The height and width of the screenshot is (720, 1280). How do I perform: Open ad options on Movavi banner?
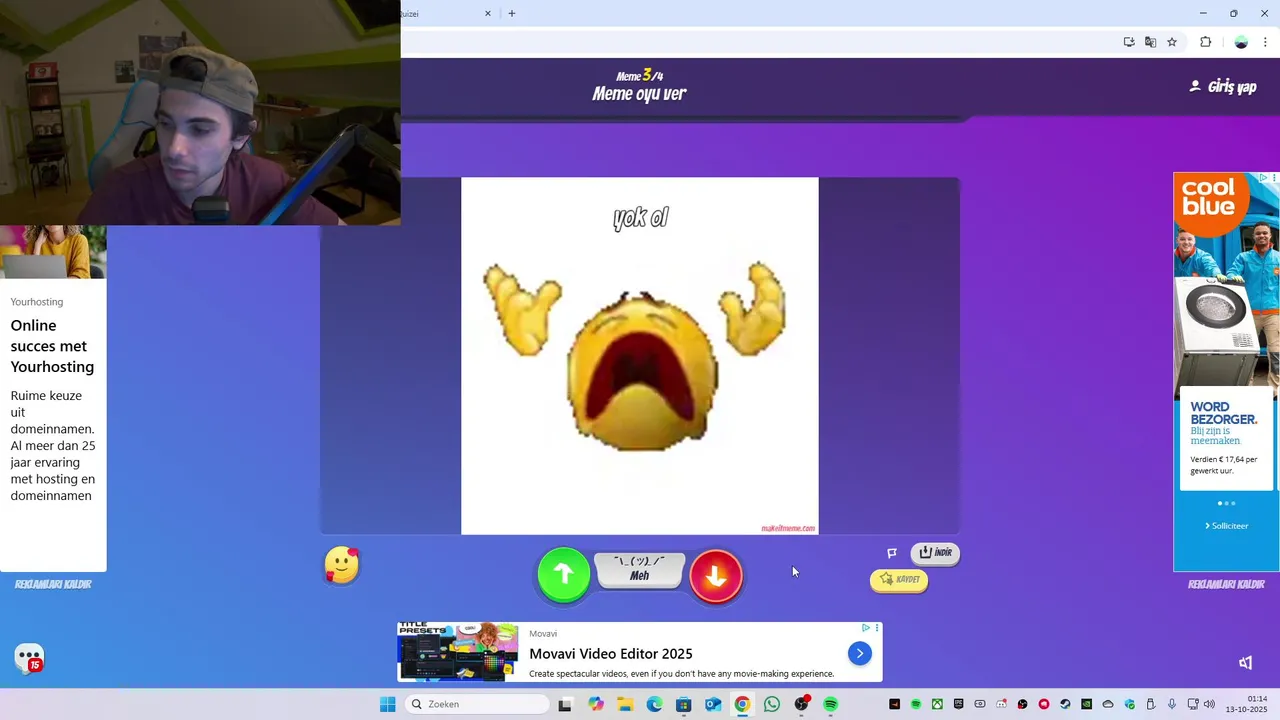tap(877, 628)
